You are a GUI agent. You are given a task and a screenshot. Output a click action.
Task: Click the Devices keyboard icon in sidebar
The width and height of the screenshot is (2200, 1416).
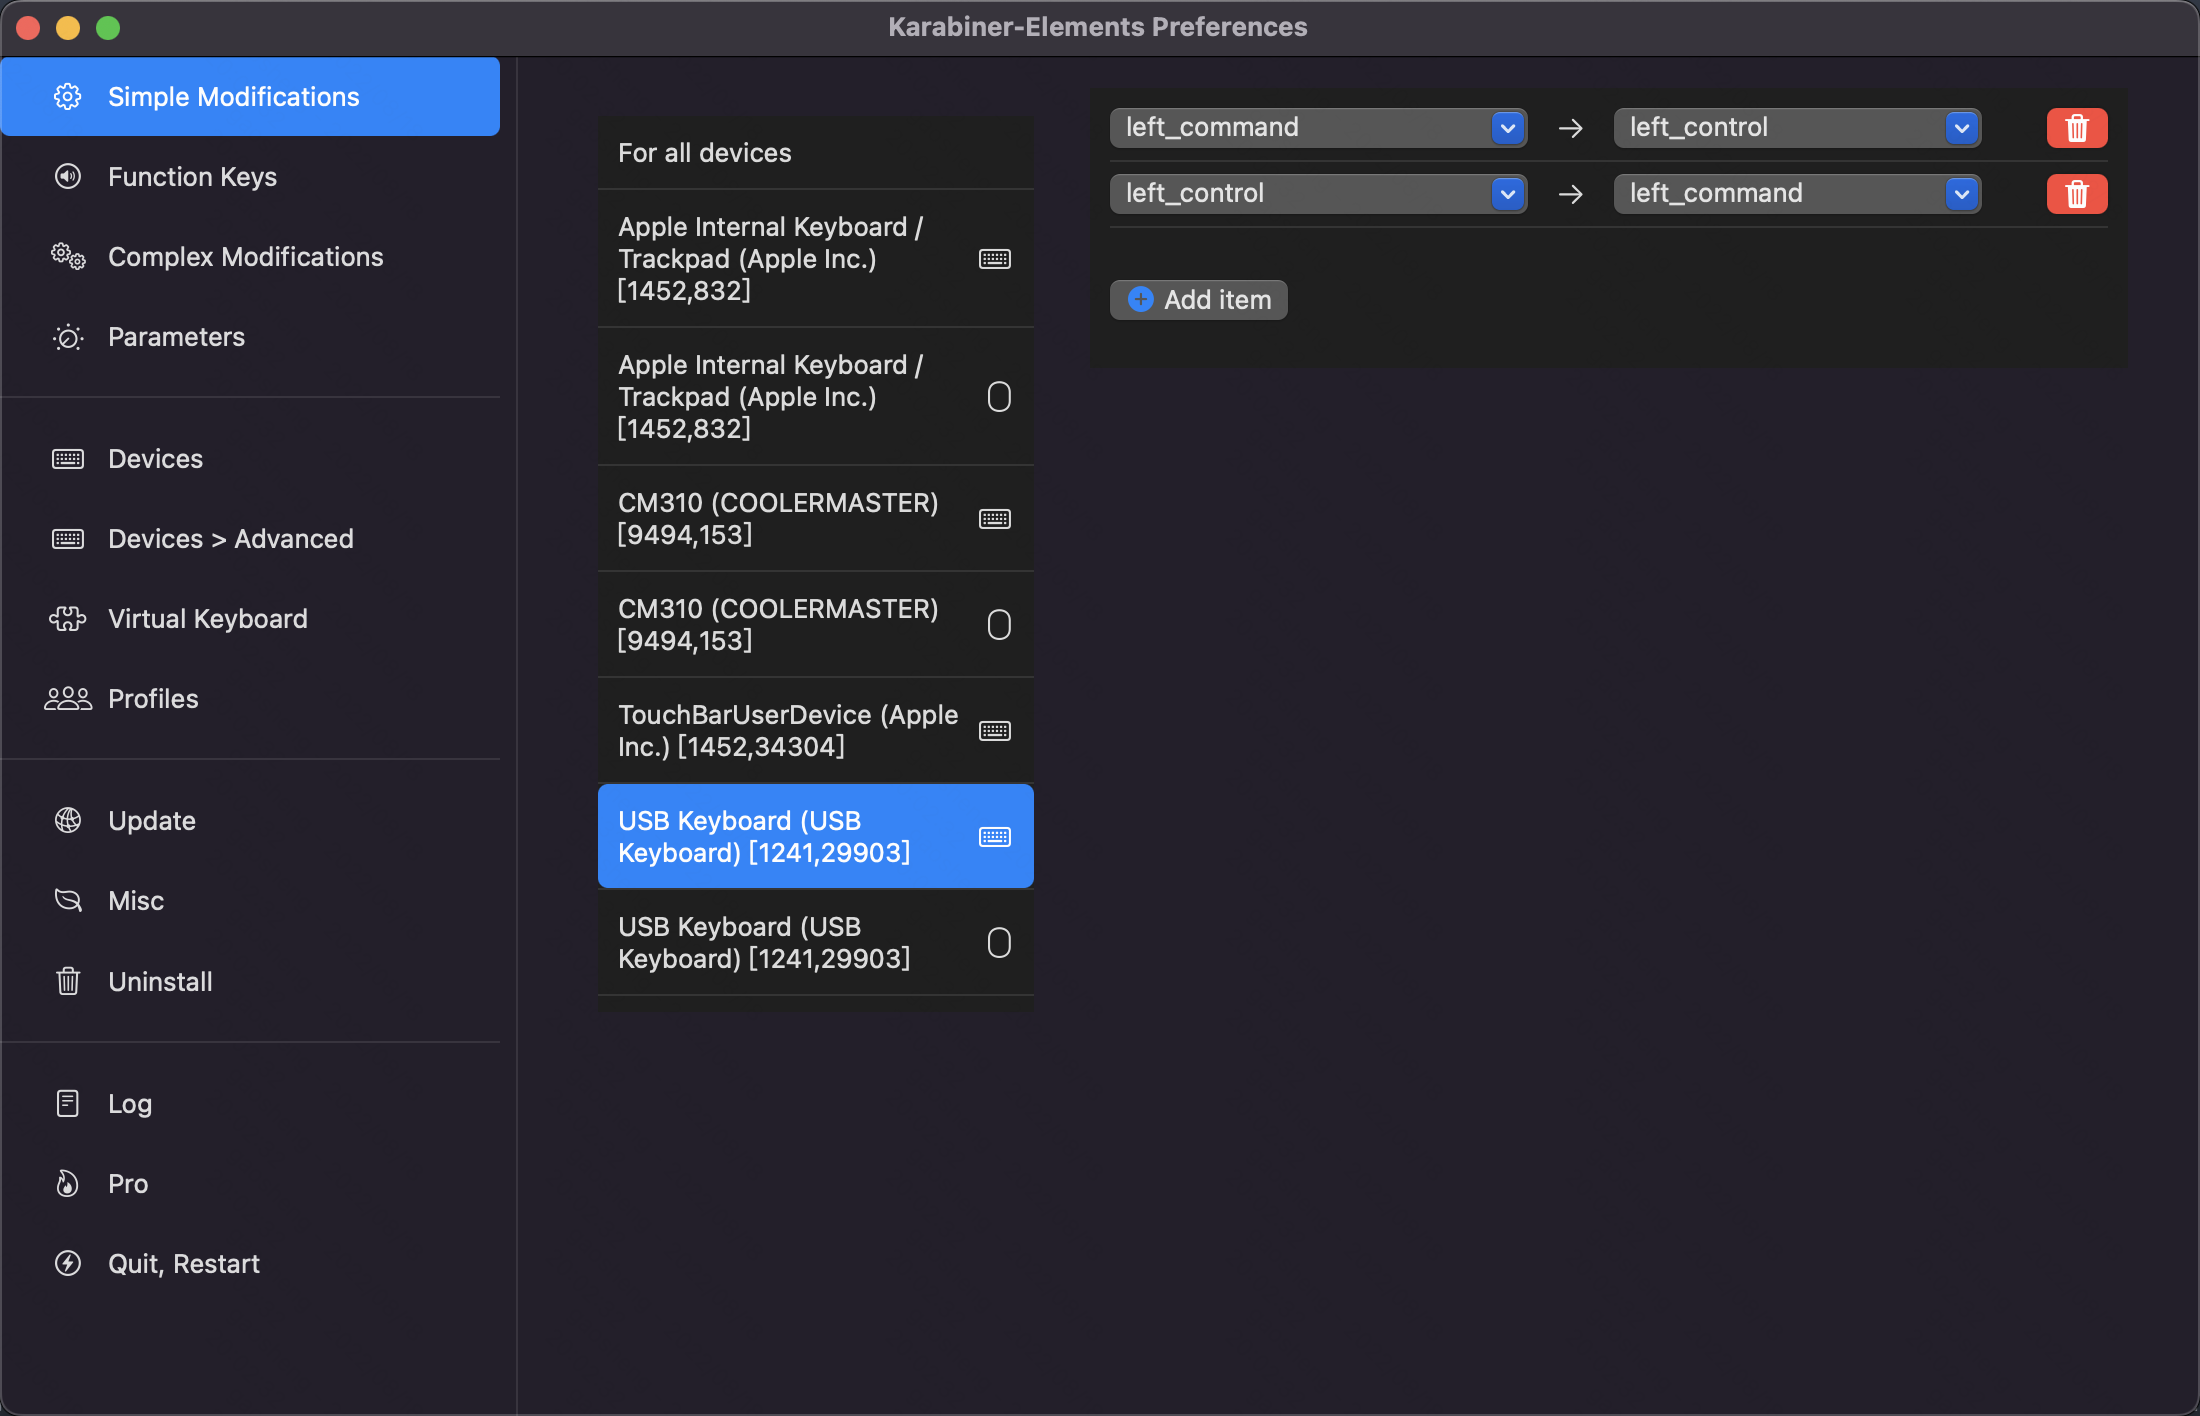pos(68,459)
